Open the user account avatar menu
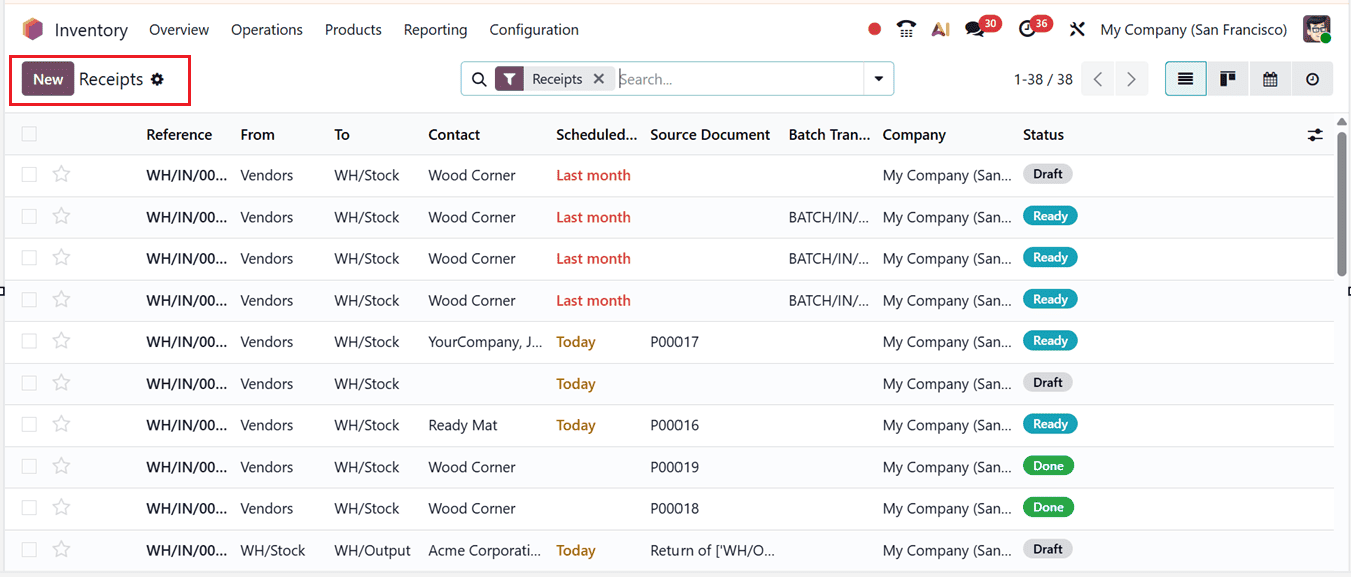The width and height of the screenshot is (1351, 577). tap(1316, 29)
